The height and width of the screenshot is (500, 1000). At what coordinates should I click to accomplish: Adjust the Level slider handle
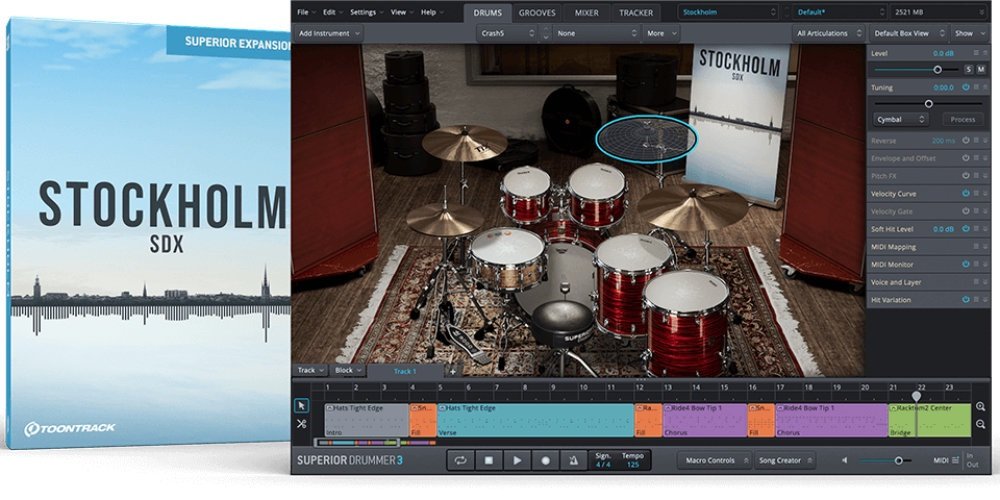click(x=937, y=69)
